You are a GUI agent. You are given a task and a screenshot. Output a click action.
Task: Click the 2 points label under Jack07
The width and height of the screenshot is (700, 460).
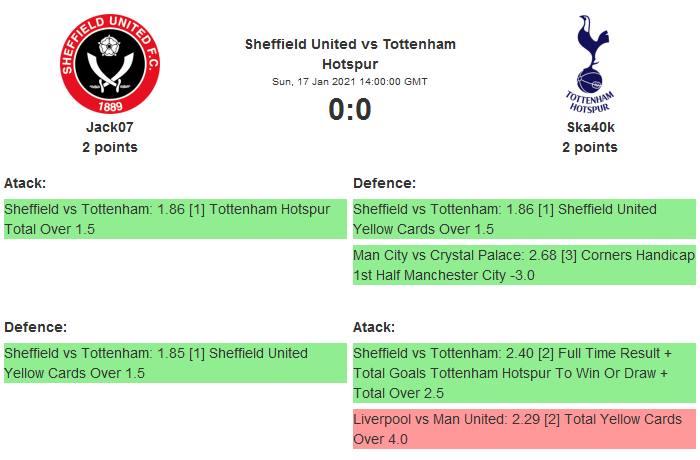coord(110,147)
